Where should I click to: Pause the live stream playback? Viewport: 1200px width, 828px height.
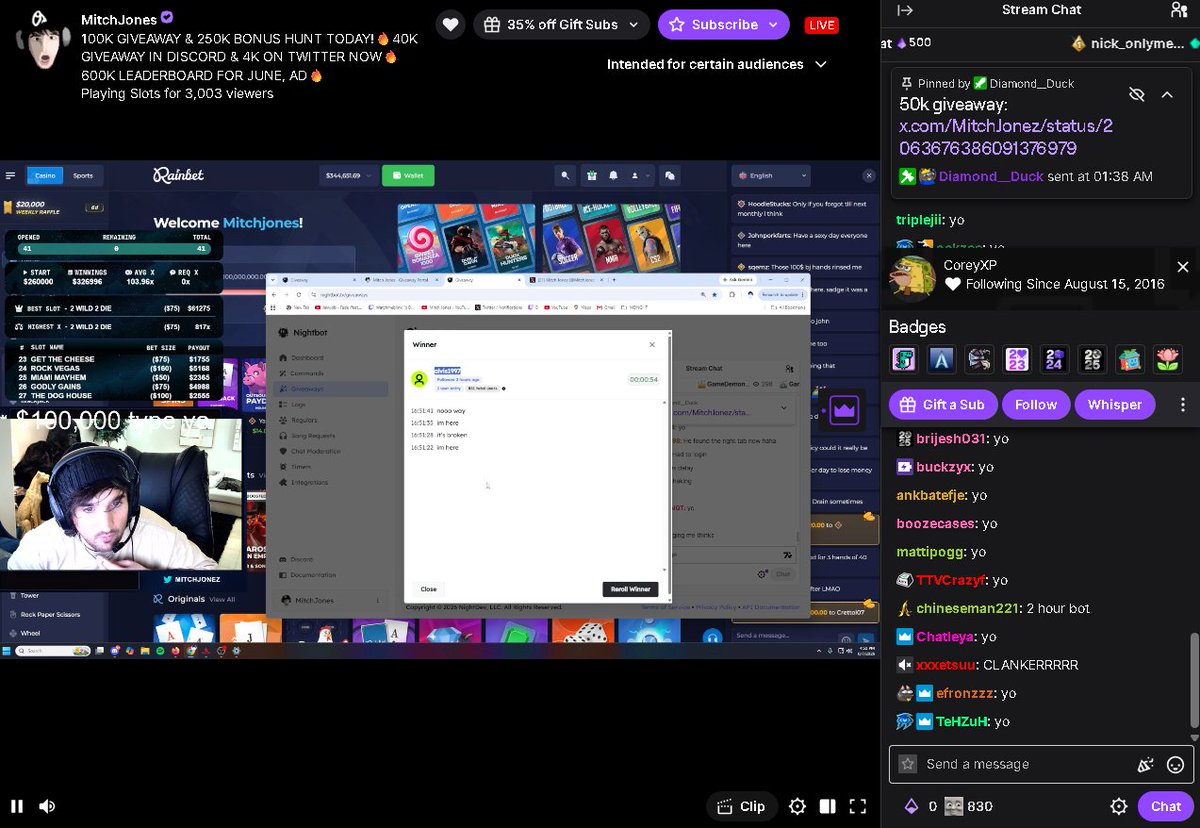coord(17,806)
